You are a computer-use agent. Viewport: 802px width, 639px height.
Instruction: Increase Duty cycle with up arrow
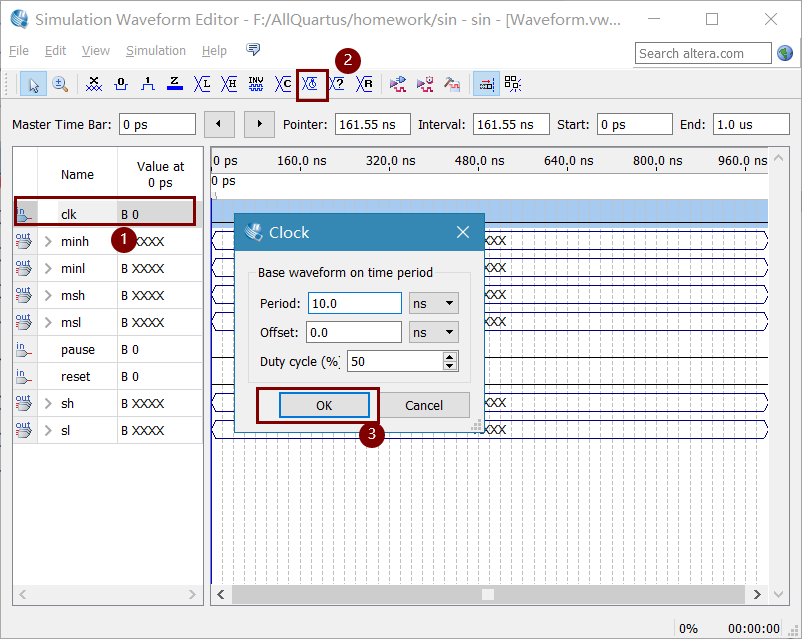pos(450,357)
